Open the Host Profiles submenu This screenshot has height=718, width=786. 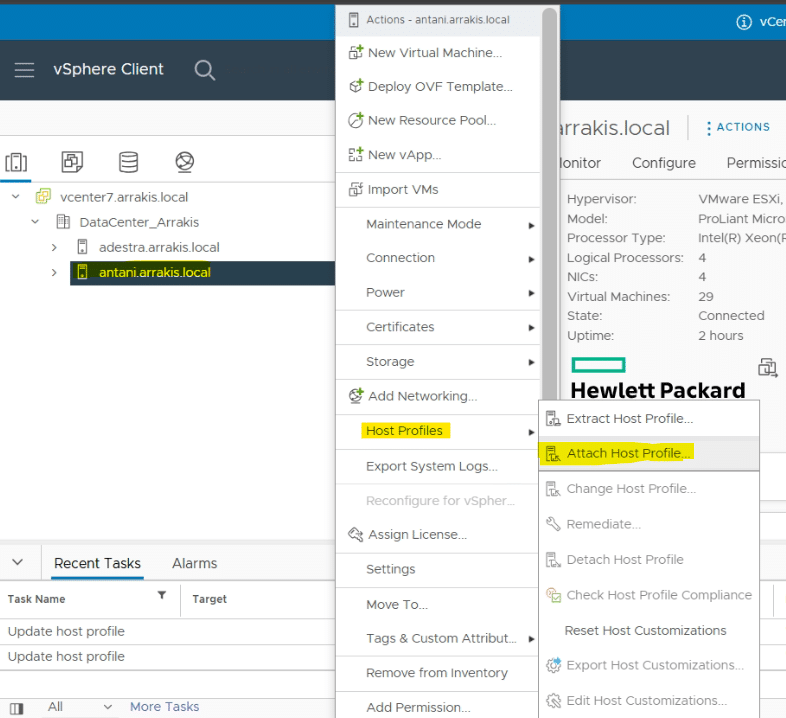pyautogui.click(x=438, y=431)
